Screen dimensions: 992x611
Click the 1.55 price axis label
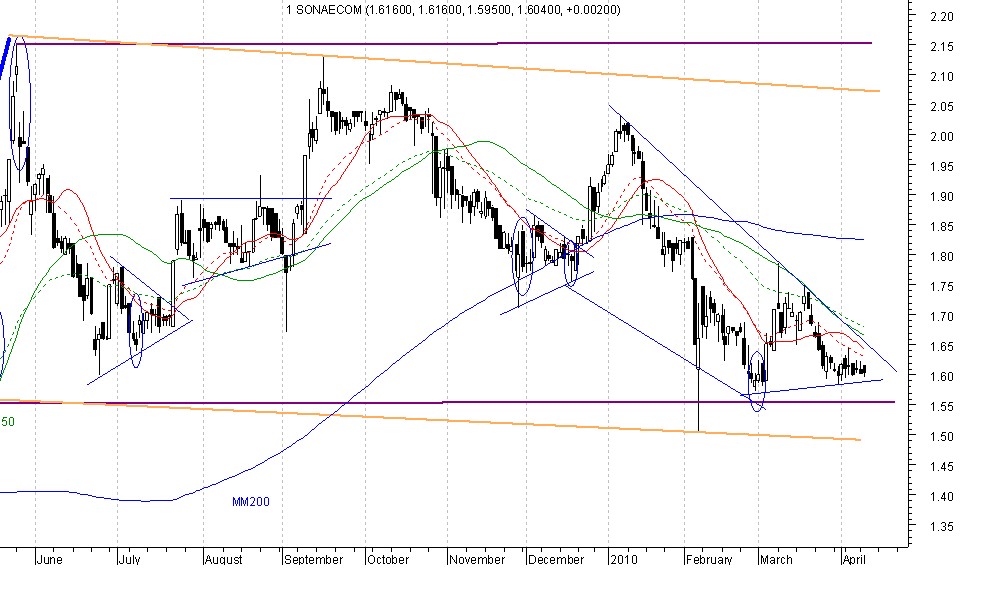coord(941,407)
